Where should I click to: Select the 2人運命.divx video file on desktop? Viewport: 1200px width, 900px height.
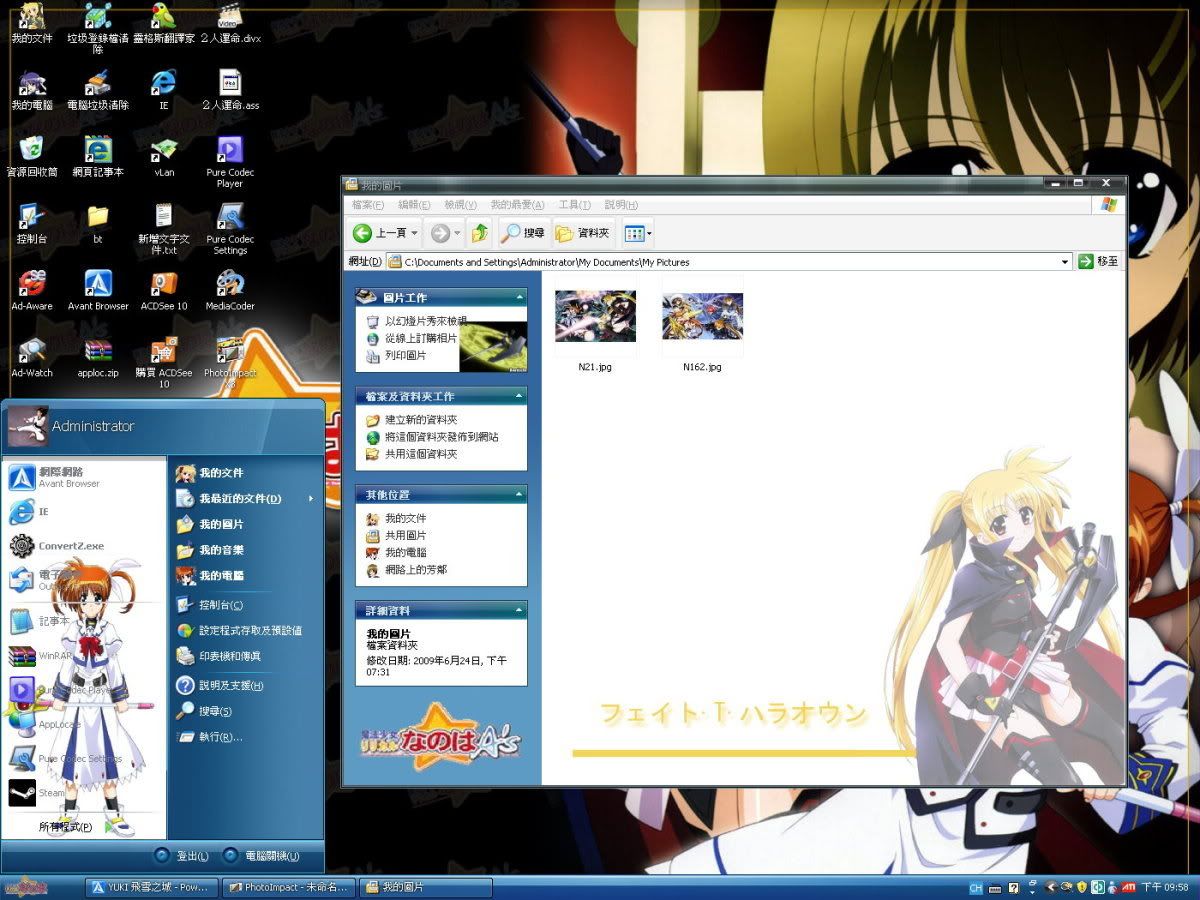click(230, 24)
